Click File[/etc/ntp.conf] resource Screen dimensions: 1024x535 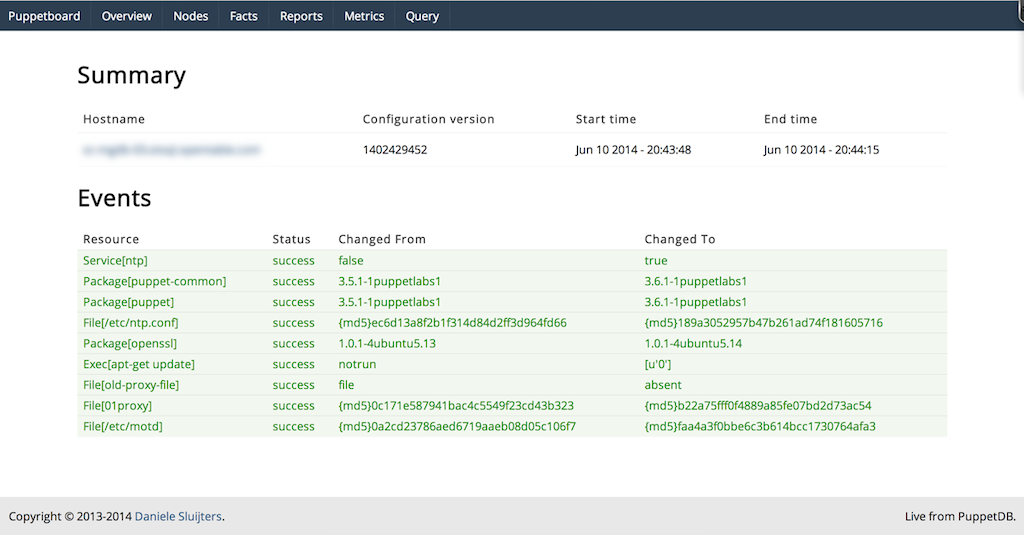(130, 323)
